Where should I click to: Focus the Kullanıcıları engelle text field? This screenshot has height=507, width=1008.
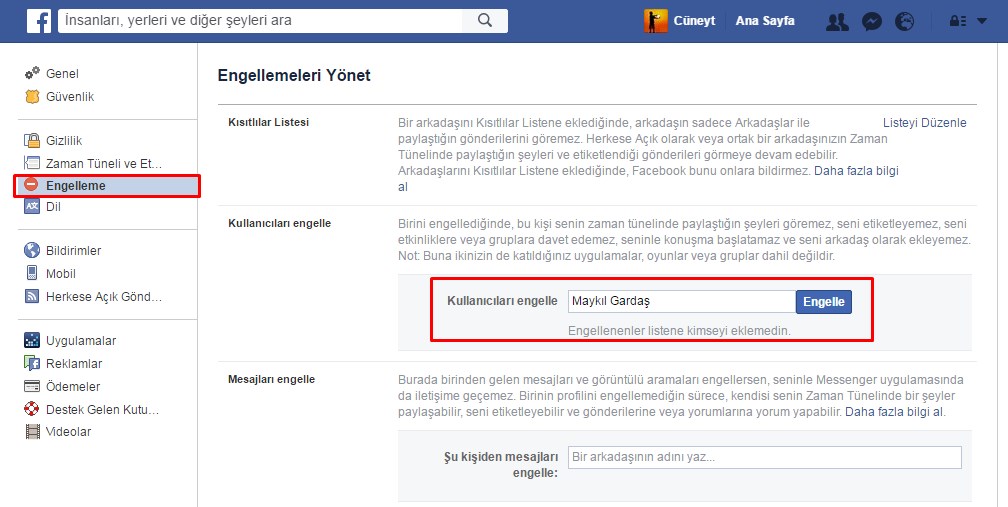681,302
